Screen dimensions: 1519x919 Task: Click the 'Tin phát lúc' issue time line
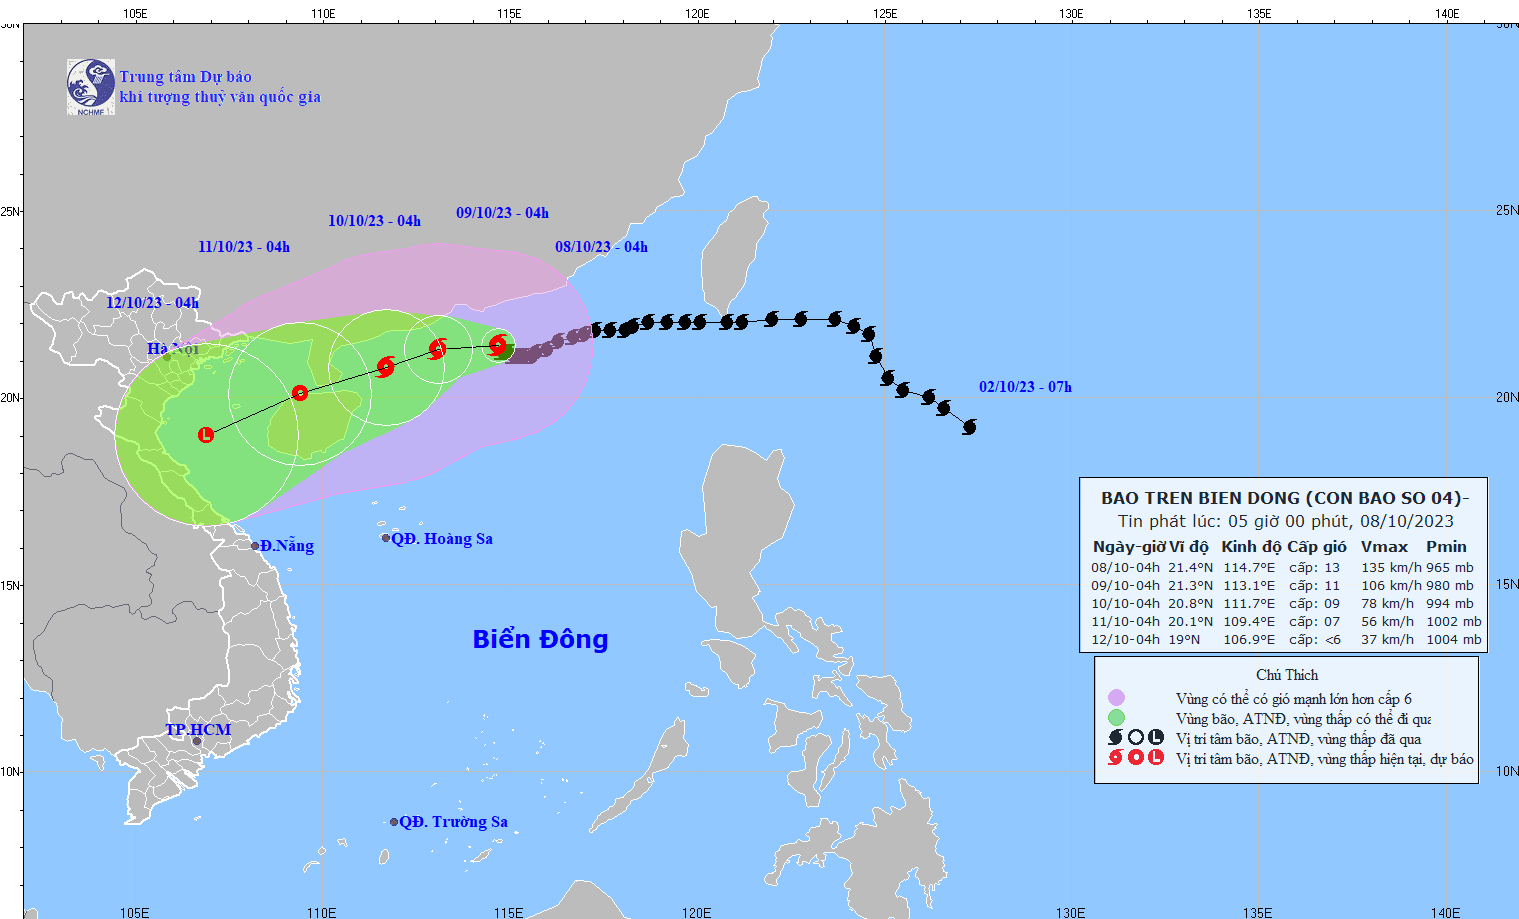[x=1286, y=521]
